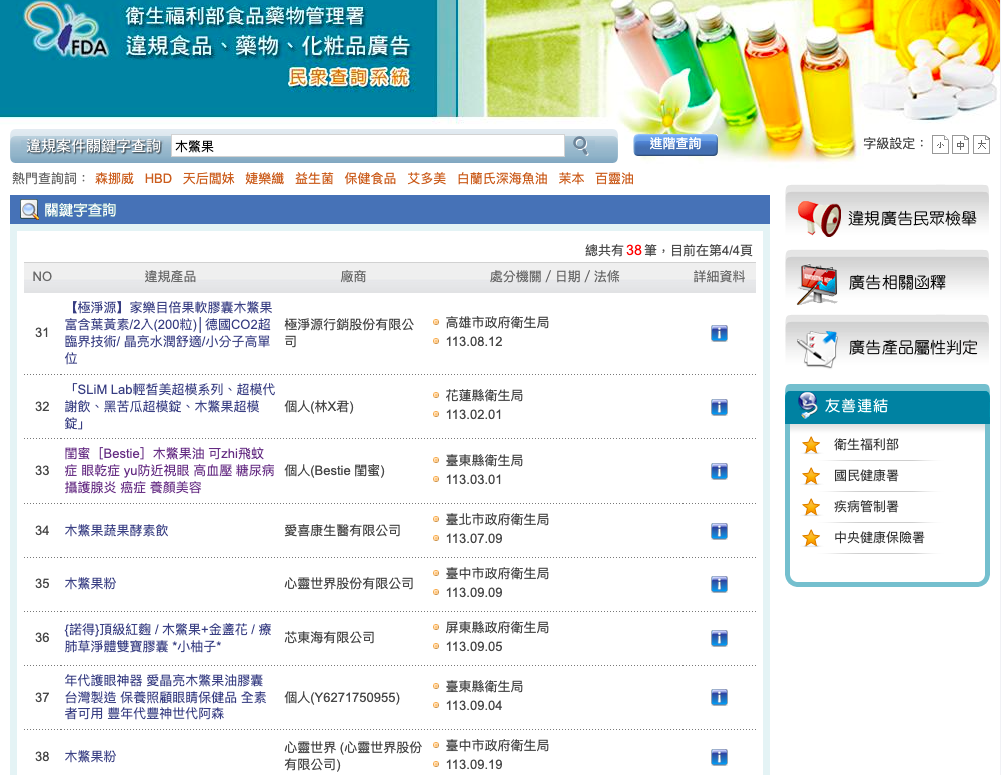Open 廣告相關函釋 banner
1001x775 pixels.
887,283
